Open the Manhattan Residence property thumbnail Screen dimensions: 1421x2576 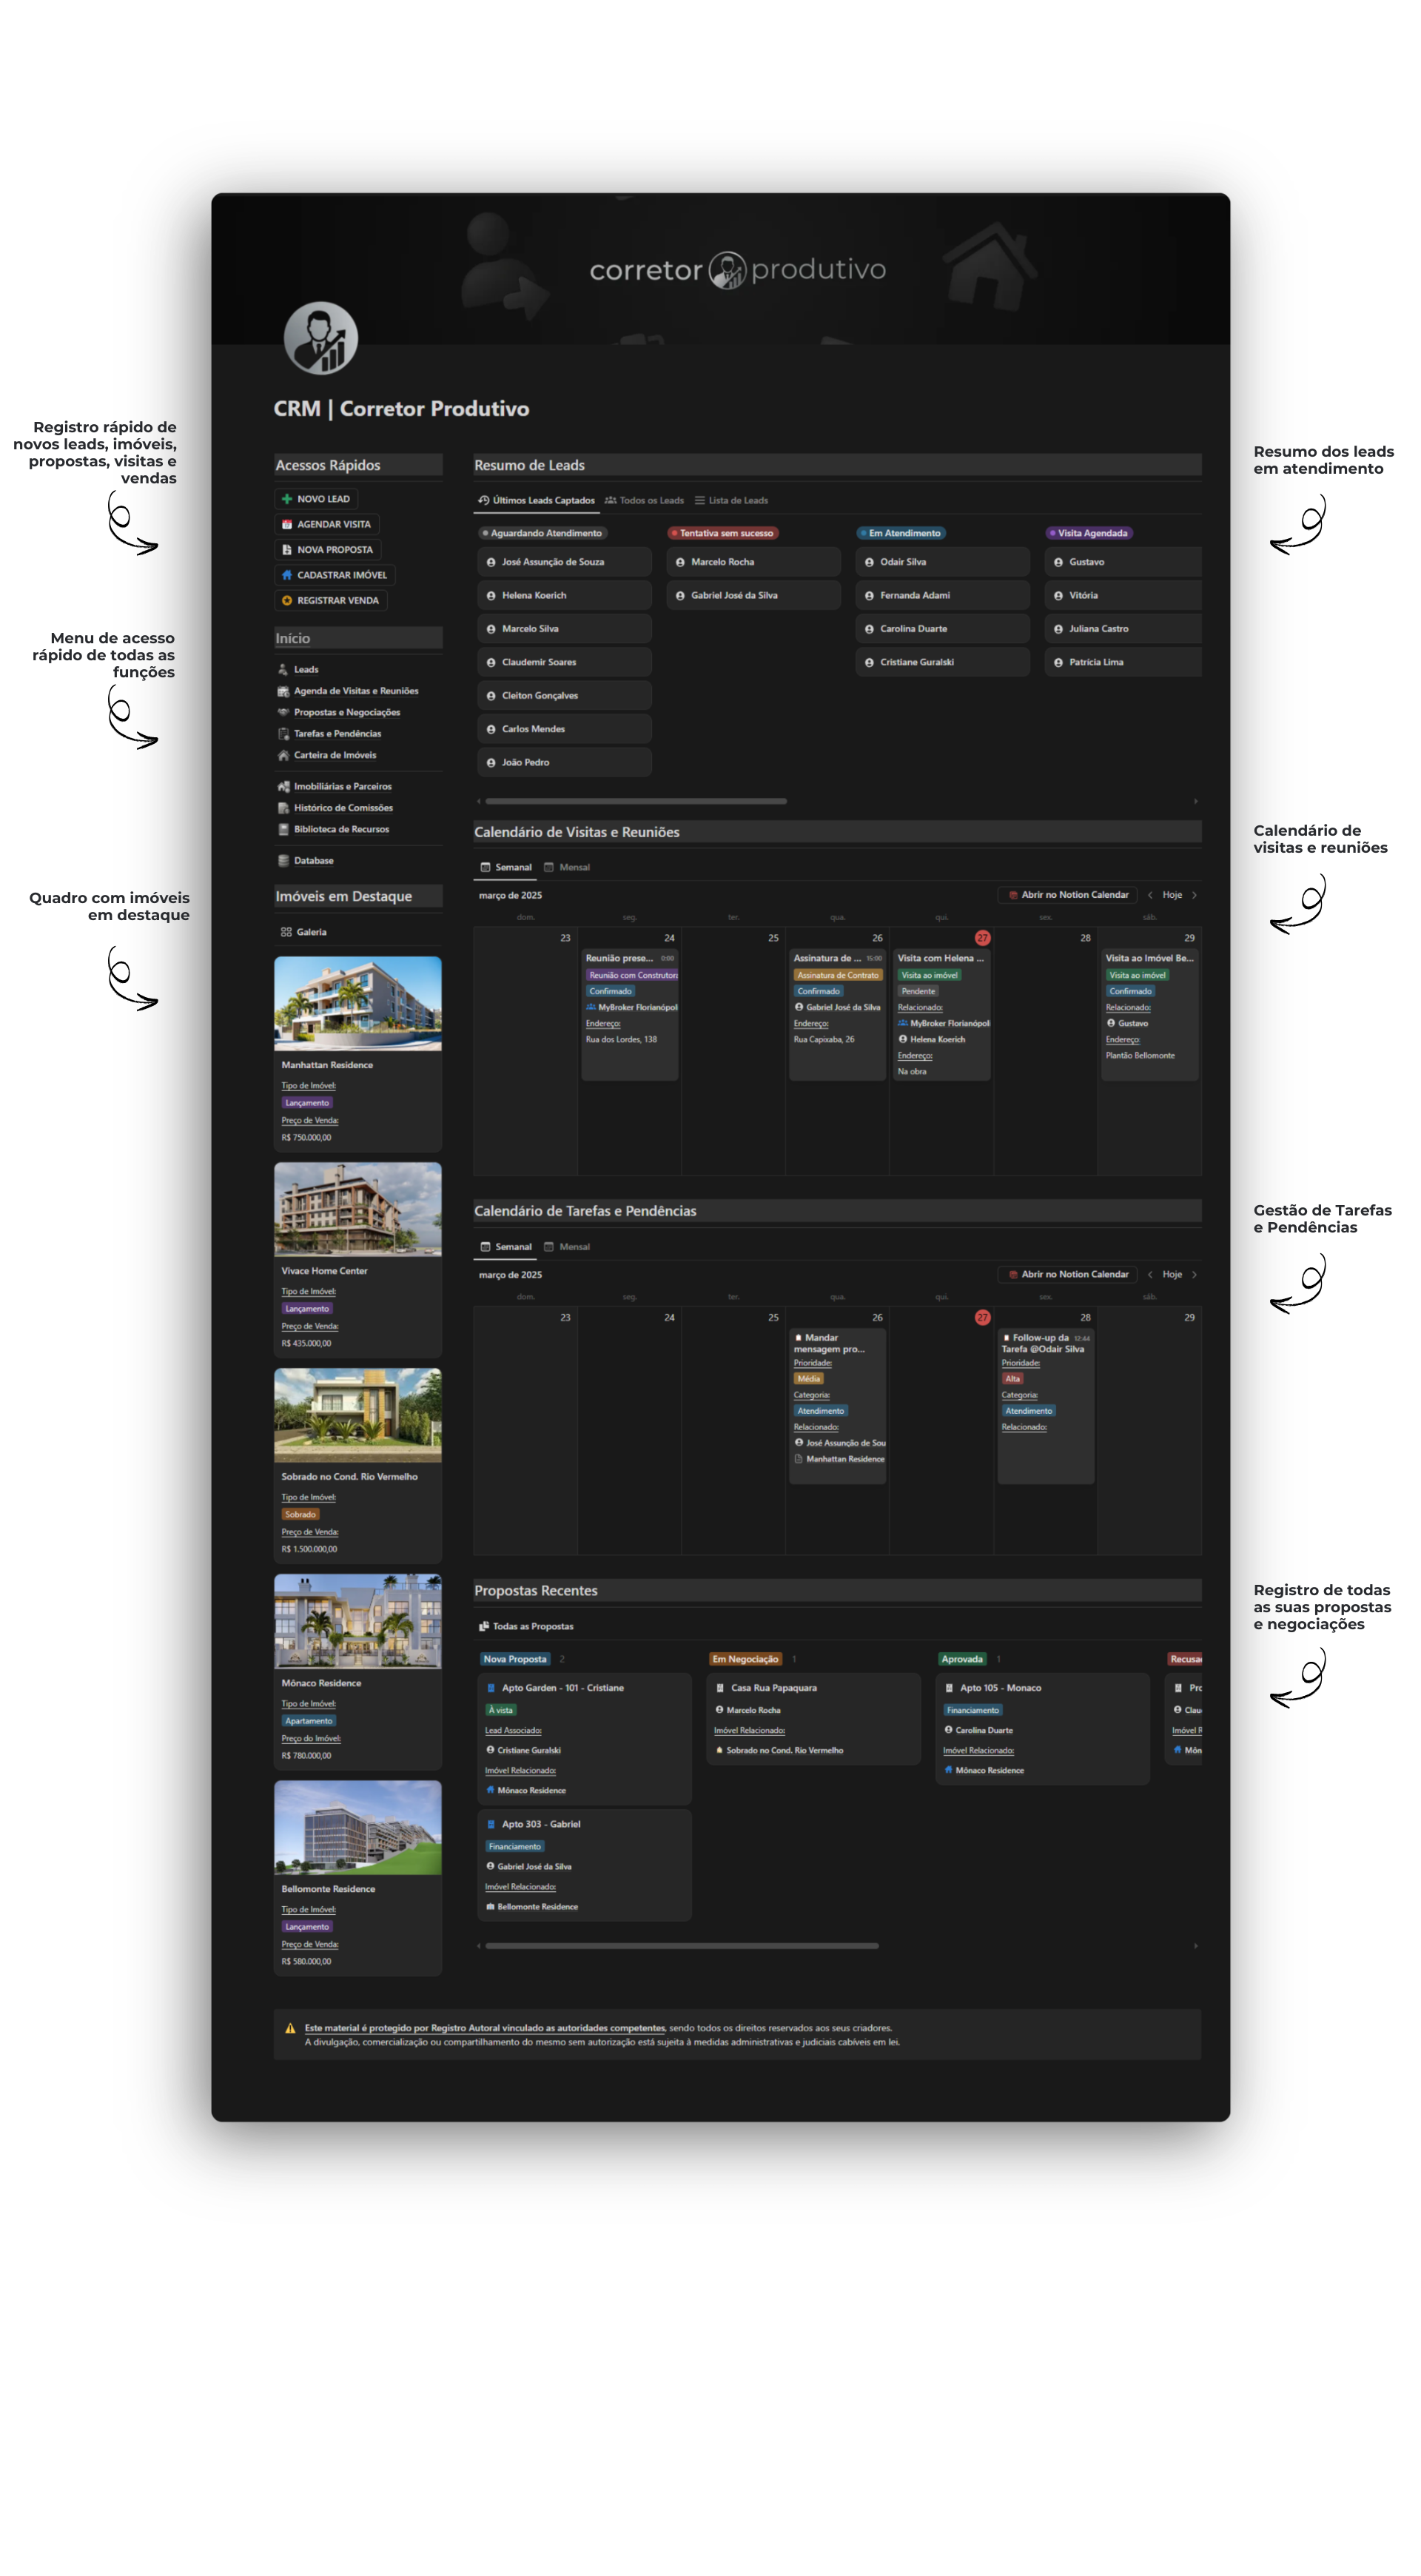pos(358,1003)
